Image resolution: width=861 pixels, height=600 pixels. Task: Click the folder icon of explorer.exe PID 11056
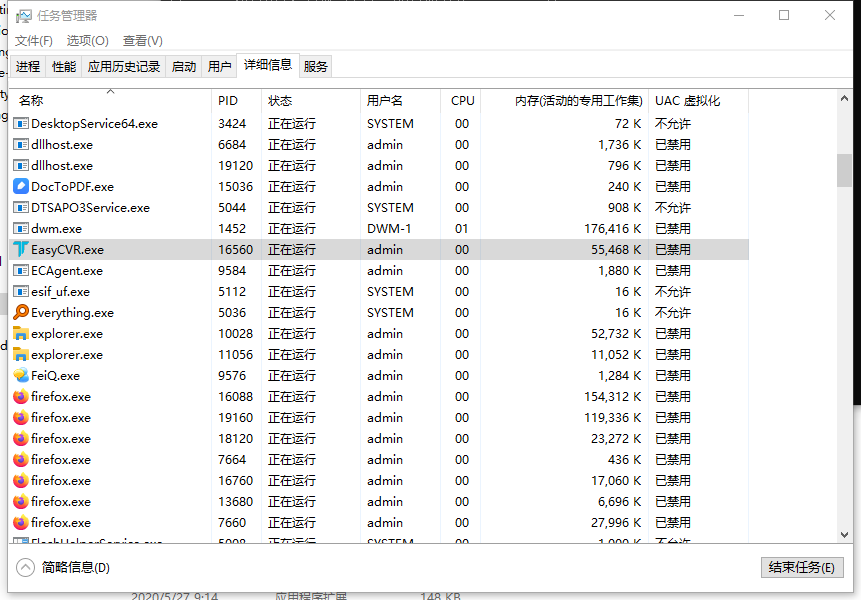21,354
